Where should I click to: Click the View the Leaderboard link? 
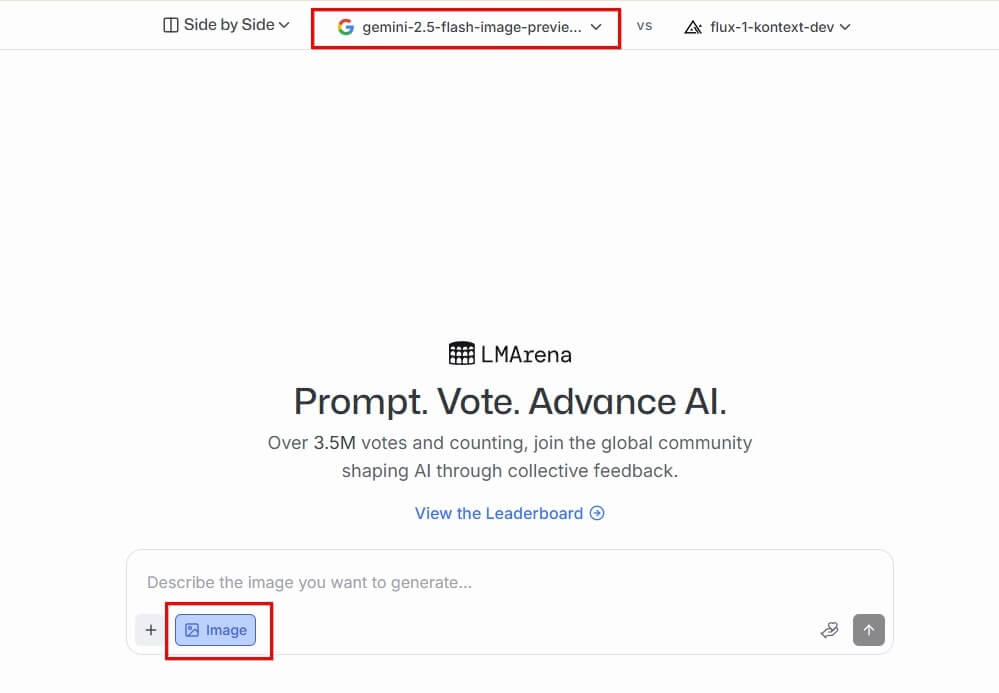click(499, 513)
